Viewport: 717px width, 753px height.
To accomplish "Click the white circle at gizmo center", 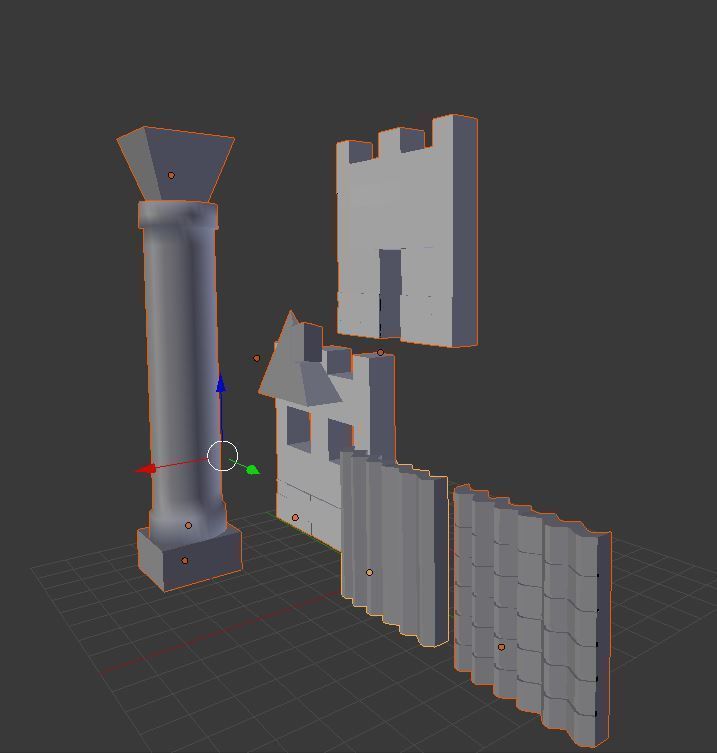I will click(x=222, y=455).
